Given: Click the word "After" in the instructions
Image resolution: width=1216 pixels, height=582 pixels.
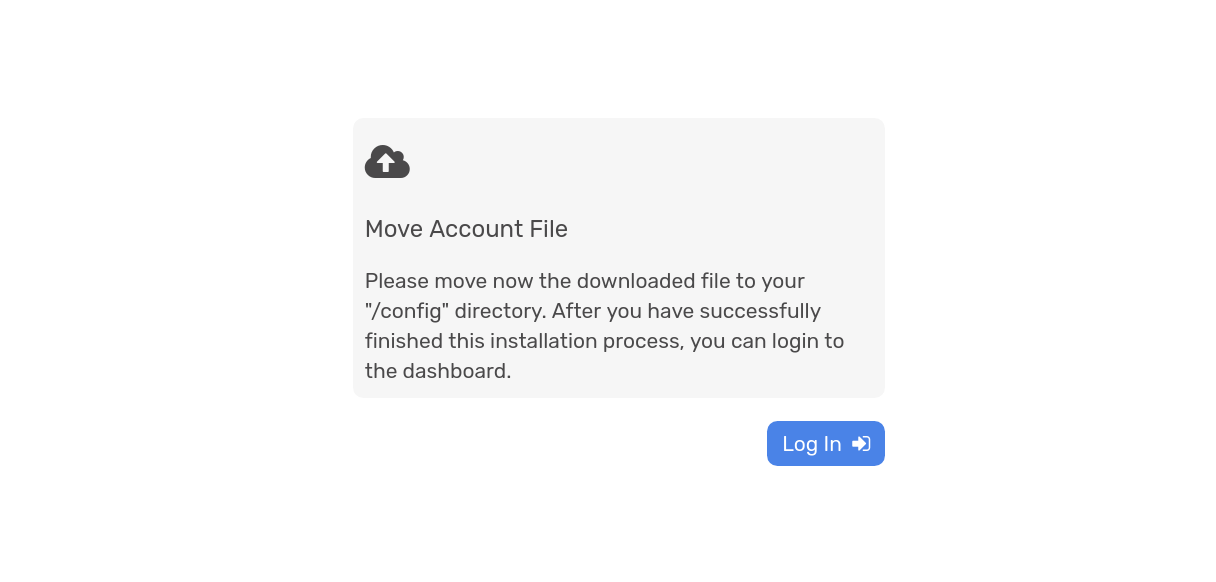Looking at the screenshot, I should tap(574, 311).
